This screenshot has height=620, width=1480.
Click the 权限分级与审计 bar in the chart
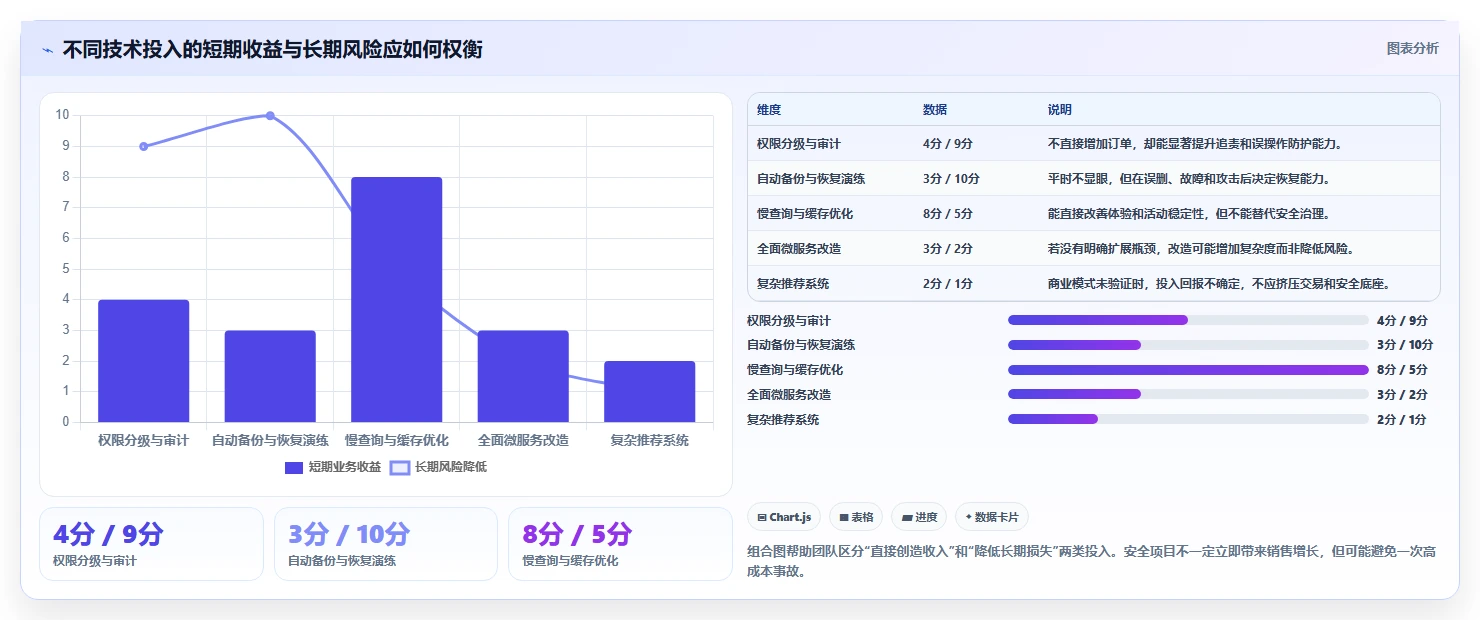tap(143, 361)
